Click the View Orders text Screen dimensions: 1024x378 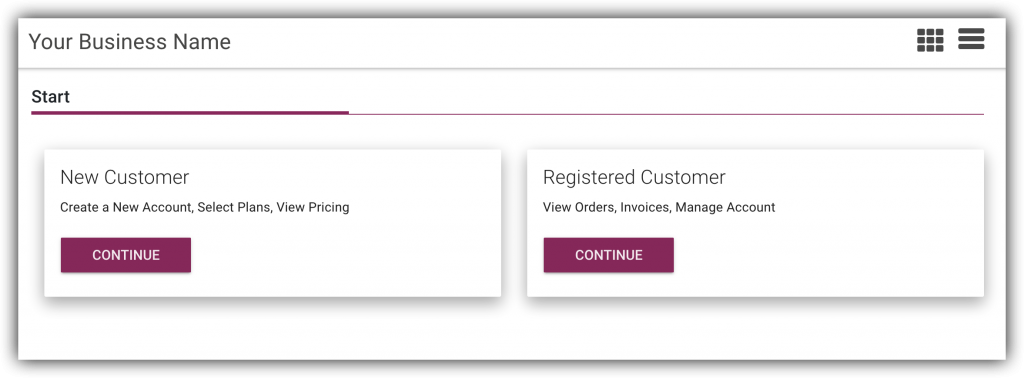(x=579, y=208)
